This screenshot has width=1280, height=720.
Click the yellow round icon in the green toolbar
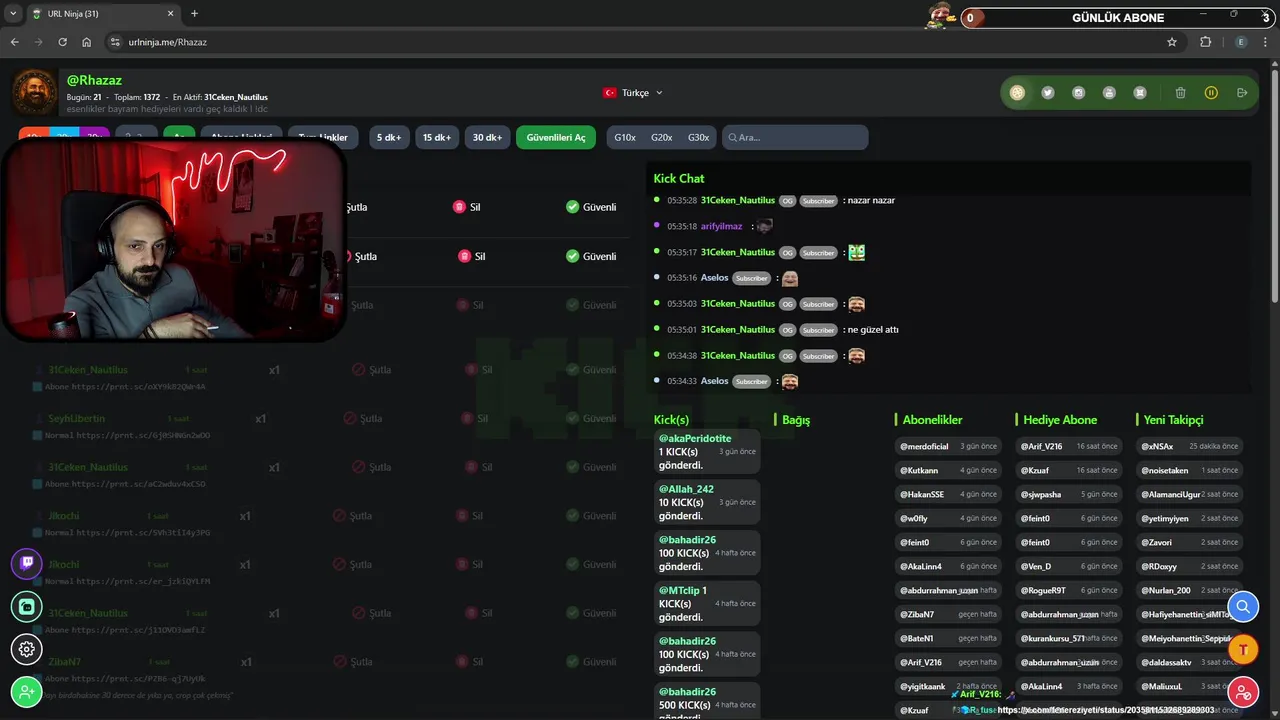1017,93
